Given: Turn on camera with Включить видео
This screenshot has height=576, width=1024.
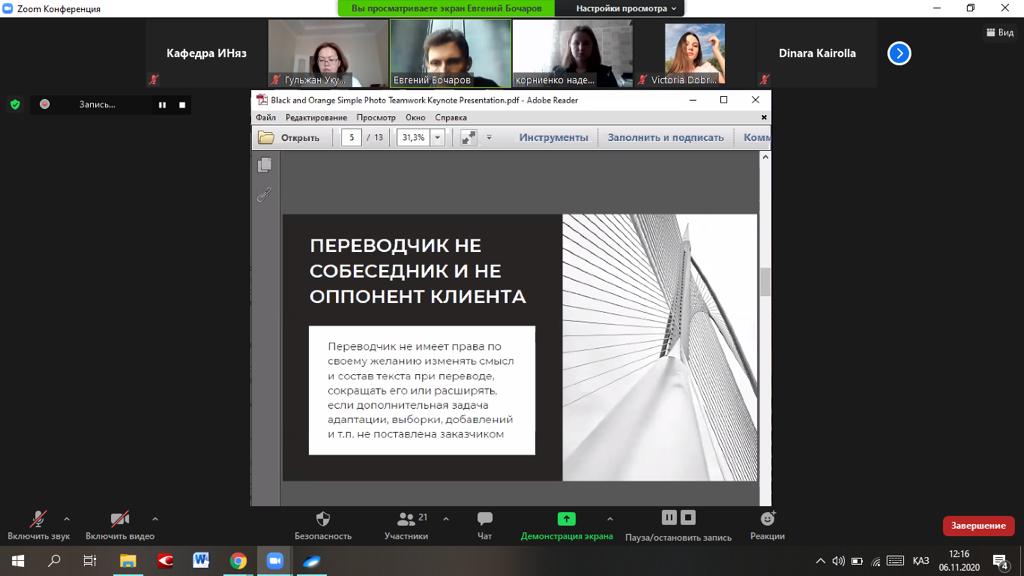Looking at the screenshot, I should 119,519.
